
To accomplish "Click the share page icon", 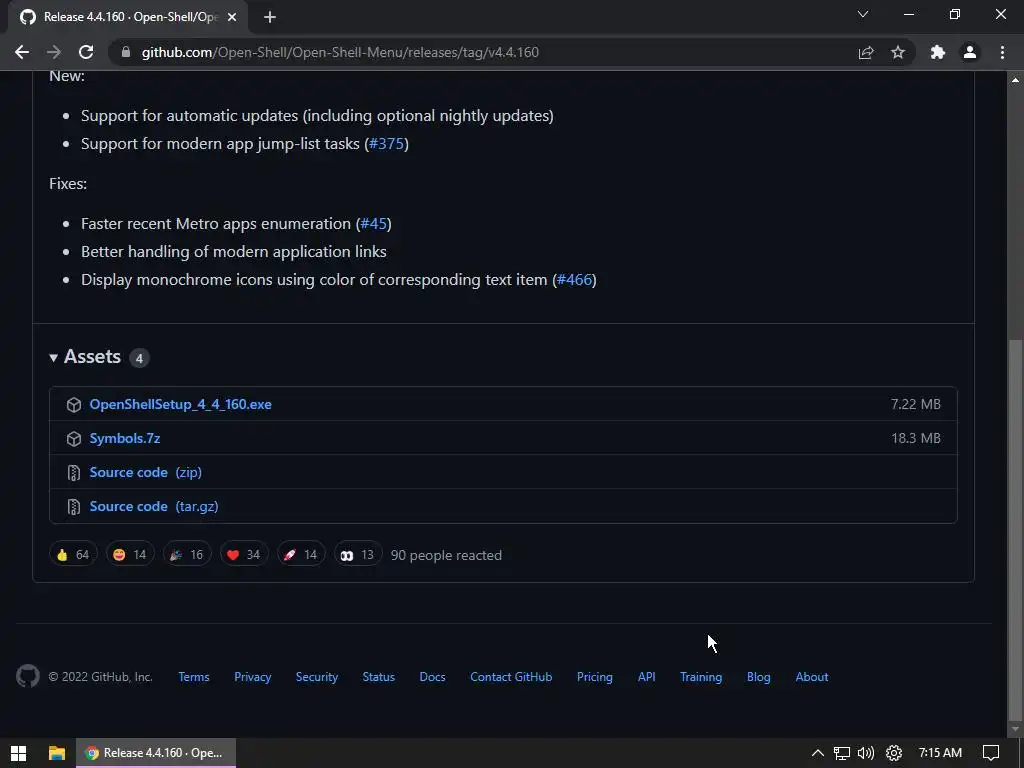I will click(x=866, y=52).
